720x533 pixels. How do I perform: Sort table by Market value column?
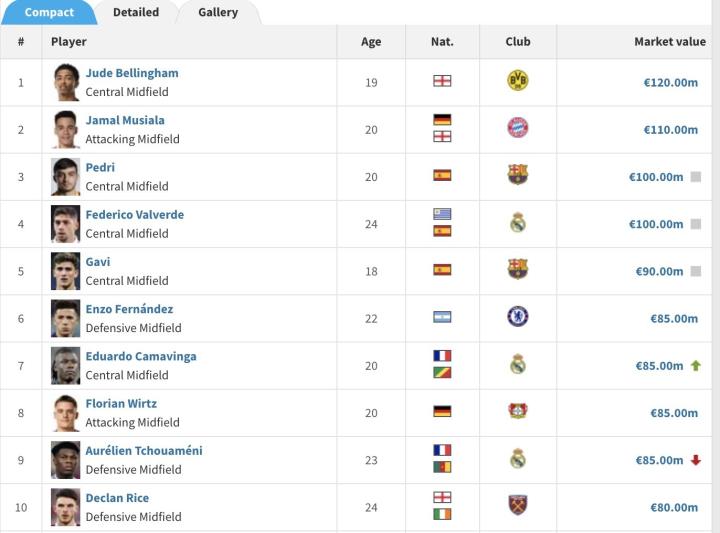click(669, 42)
